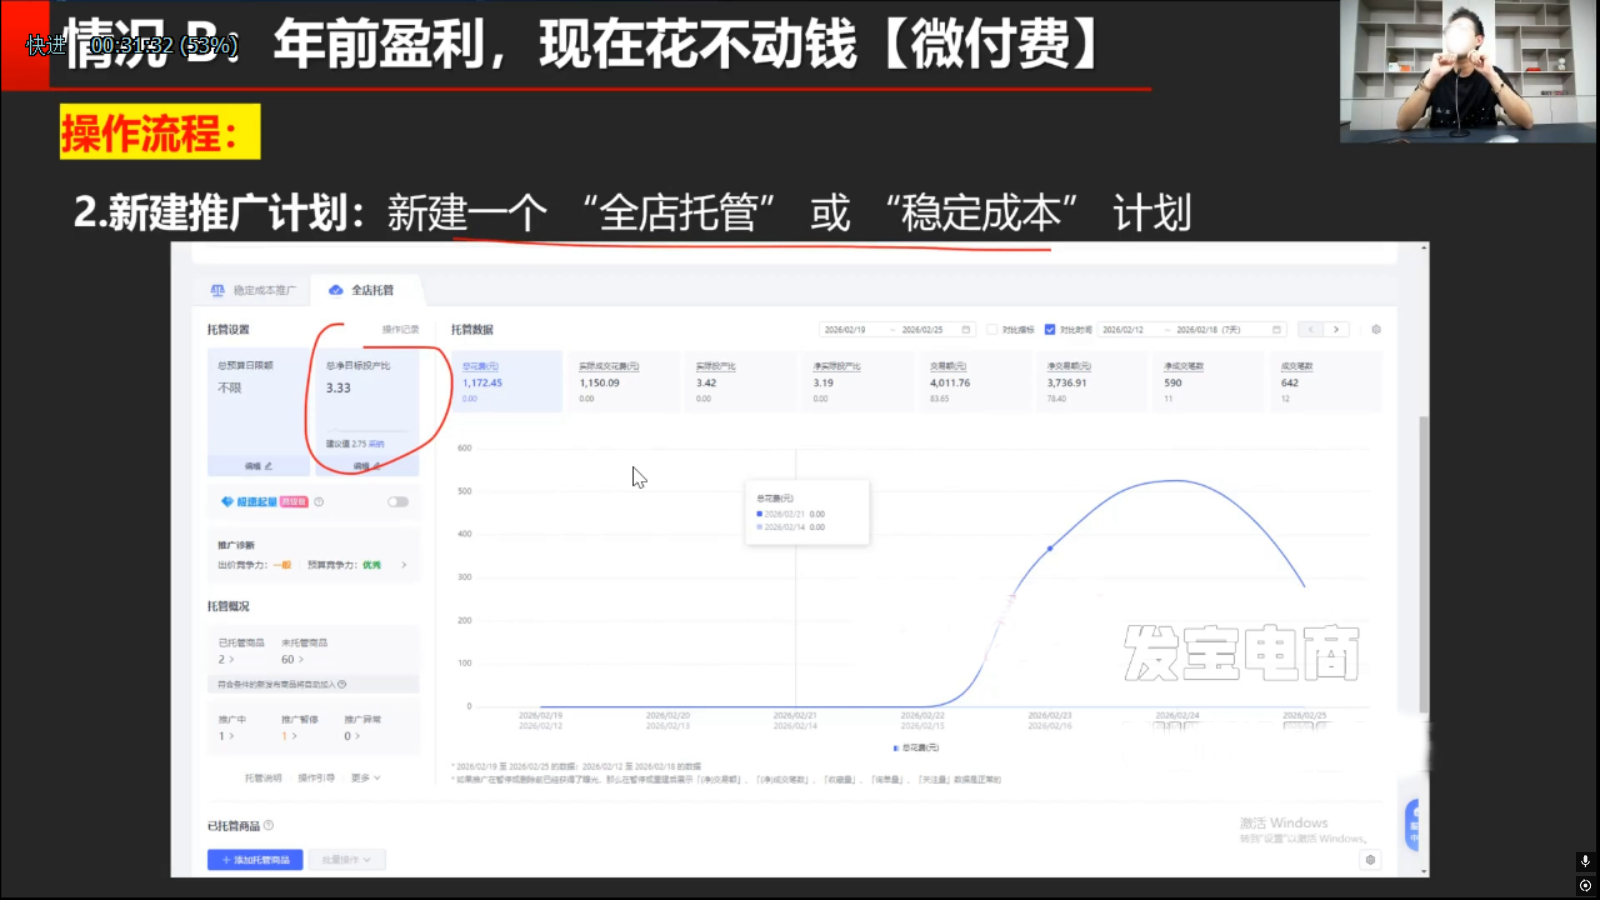Click microphone icon at bottom right corner
Image resolution: width=1600 pixels, height=900 pixels.
coord(1585,861)
